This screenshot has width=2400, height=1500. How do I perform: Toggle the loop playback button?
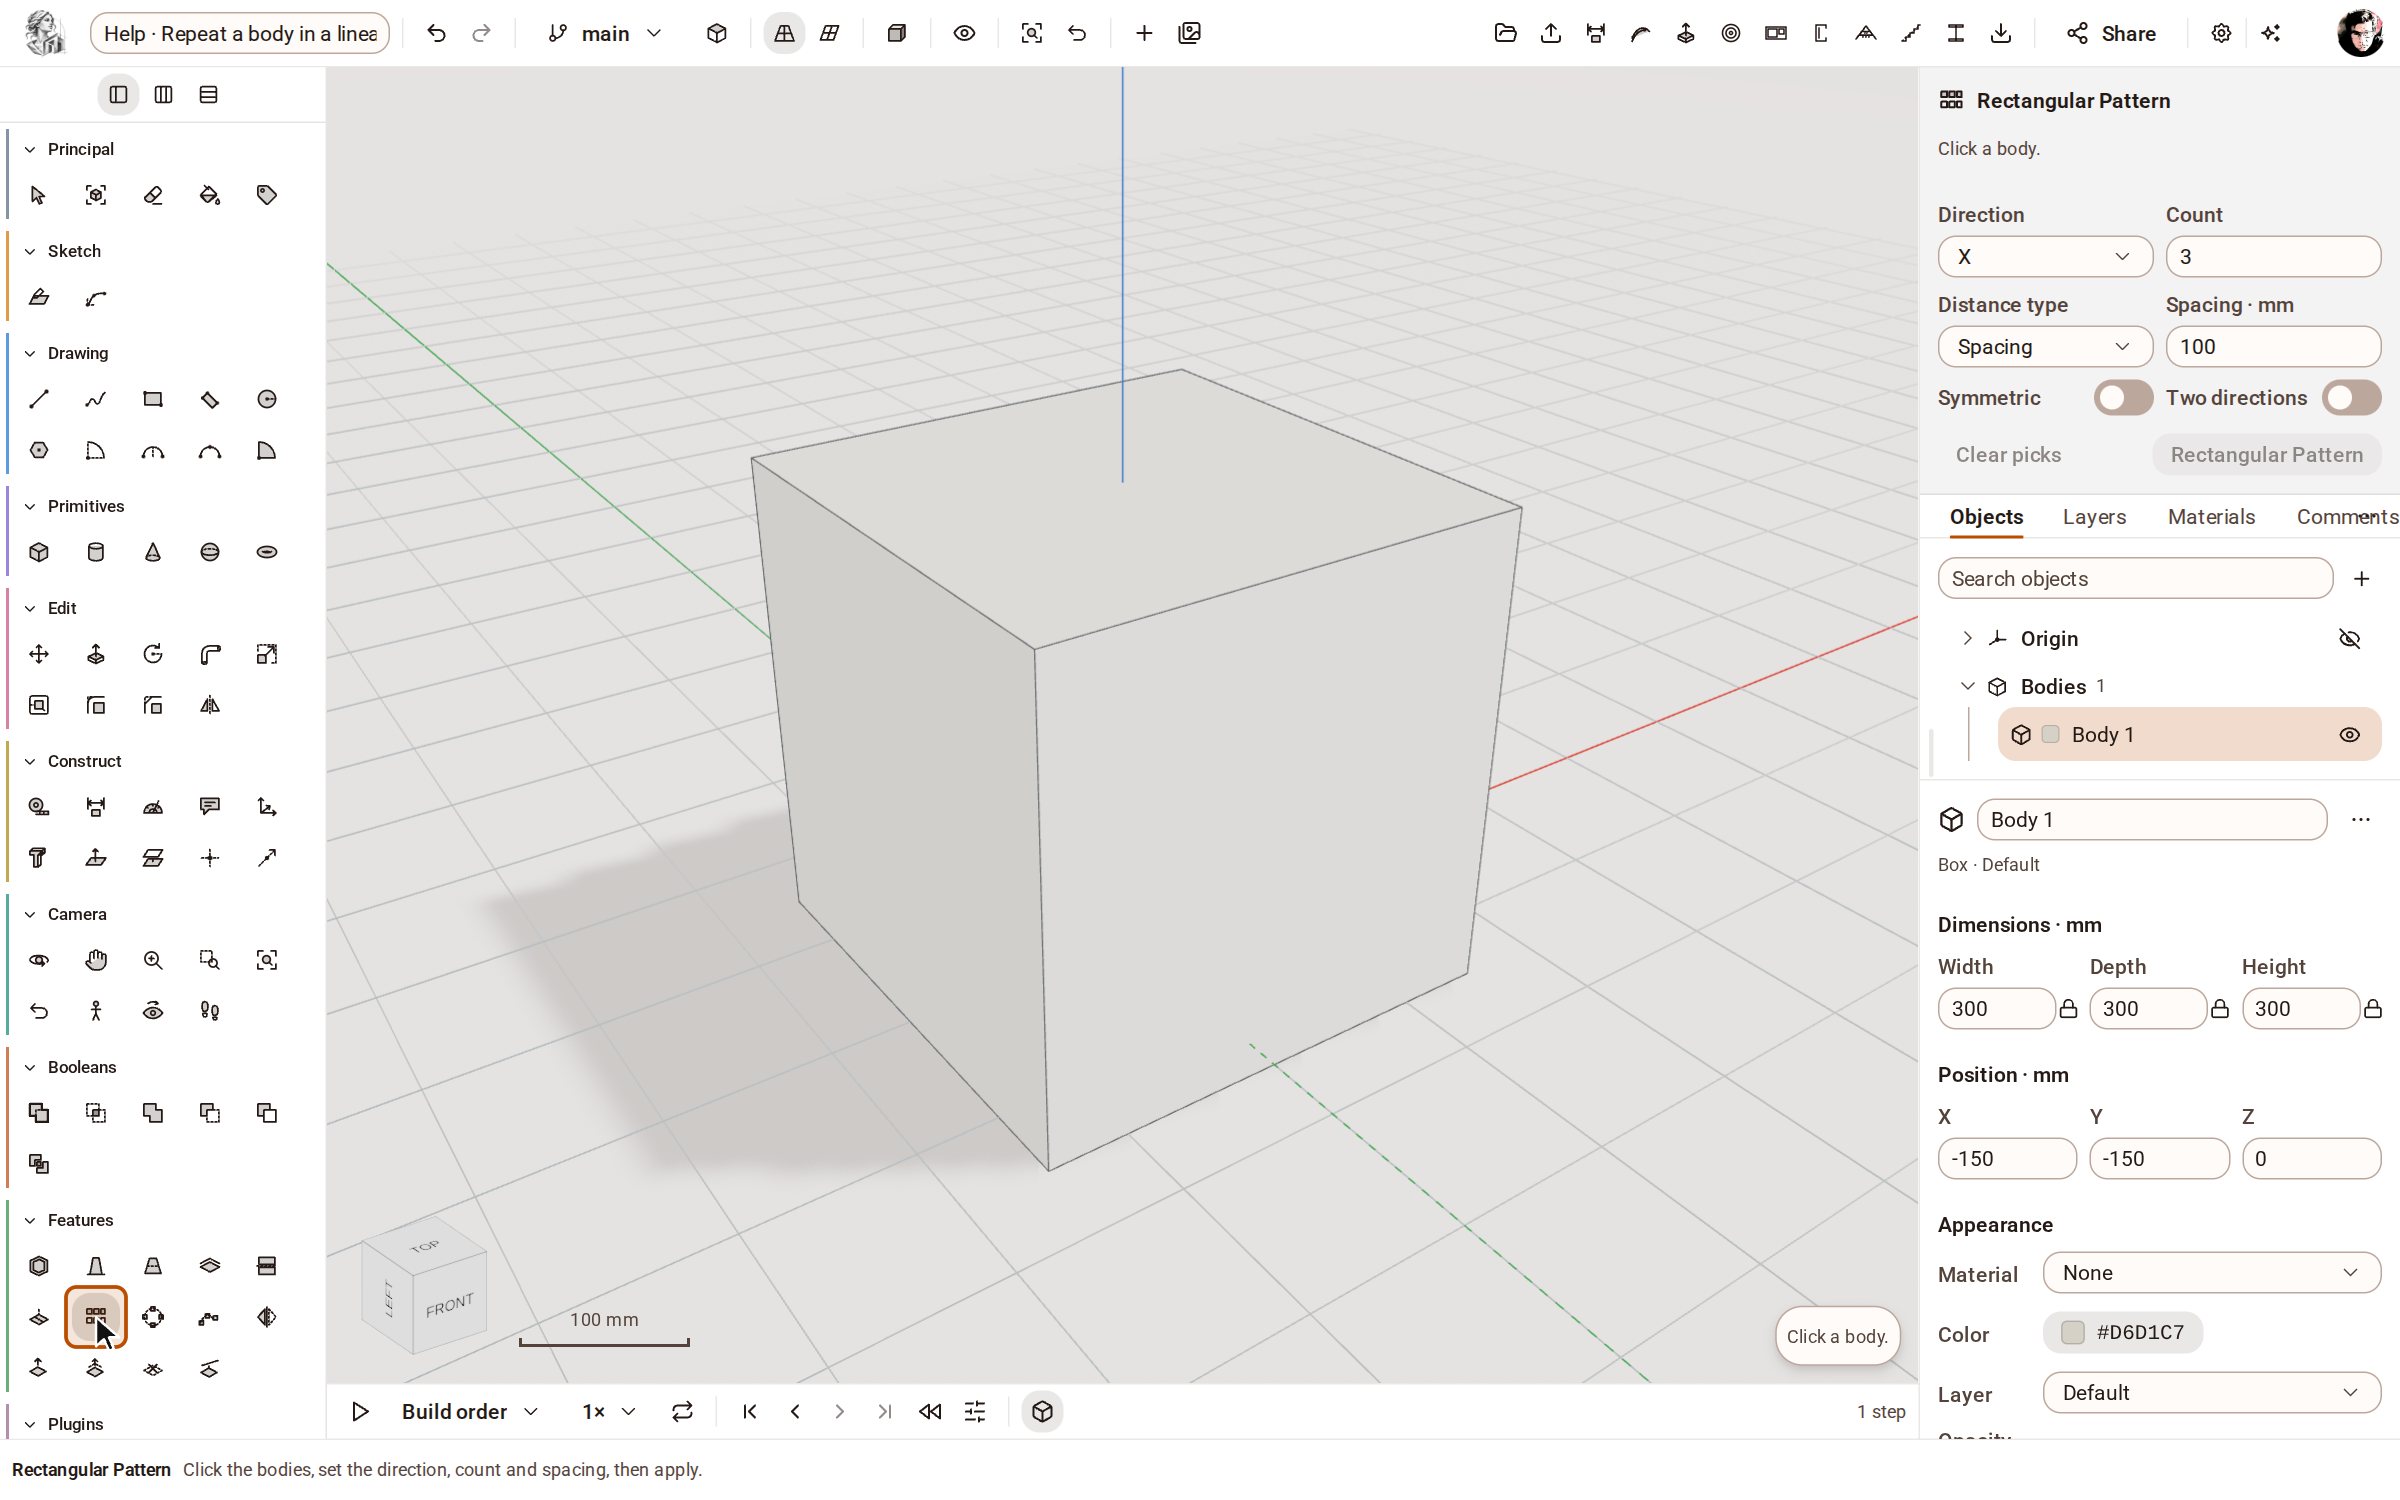pyautogui.click(x=682, y=1411)
